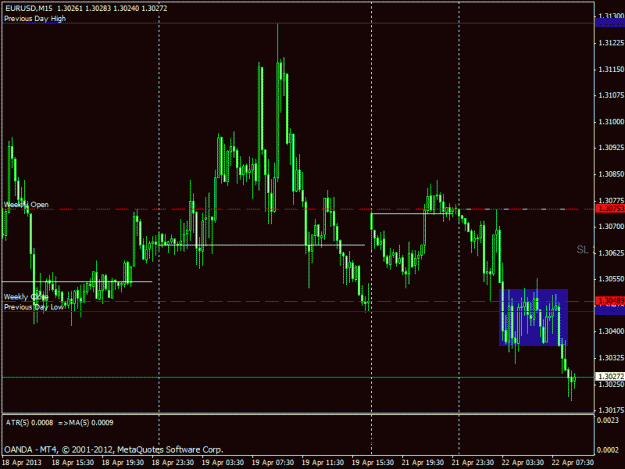Click the 19 Apr 11:30 time label
Image resolution: width=625 pixels, height=469 pixels.
click(x=323, y=463)
